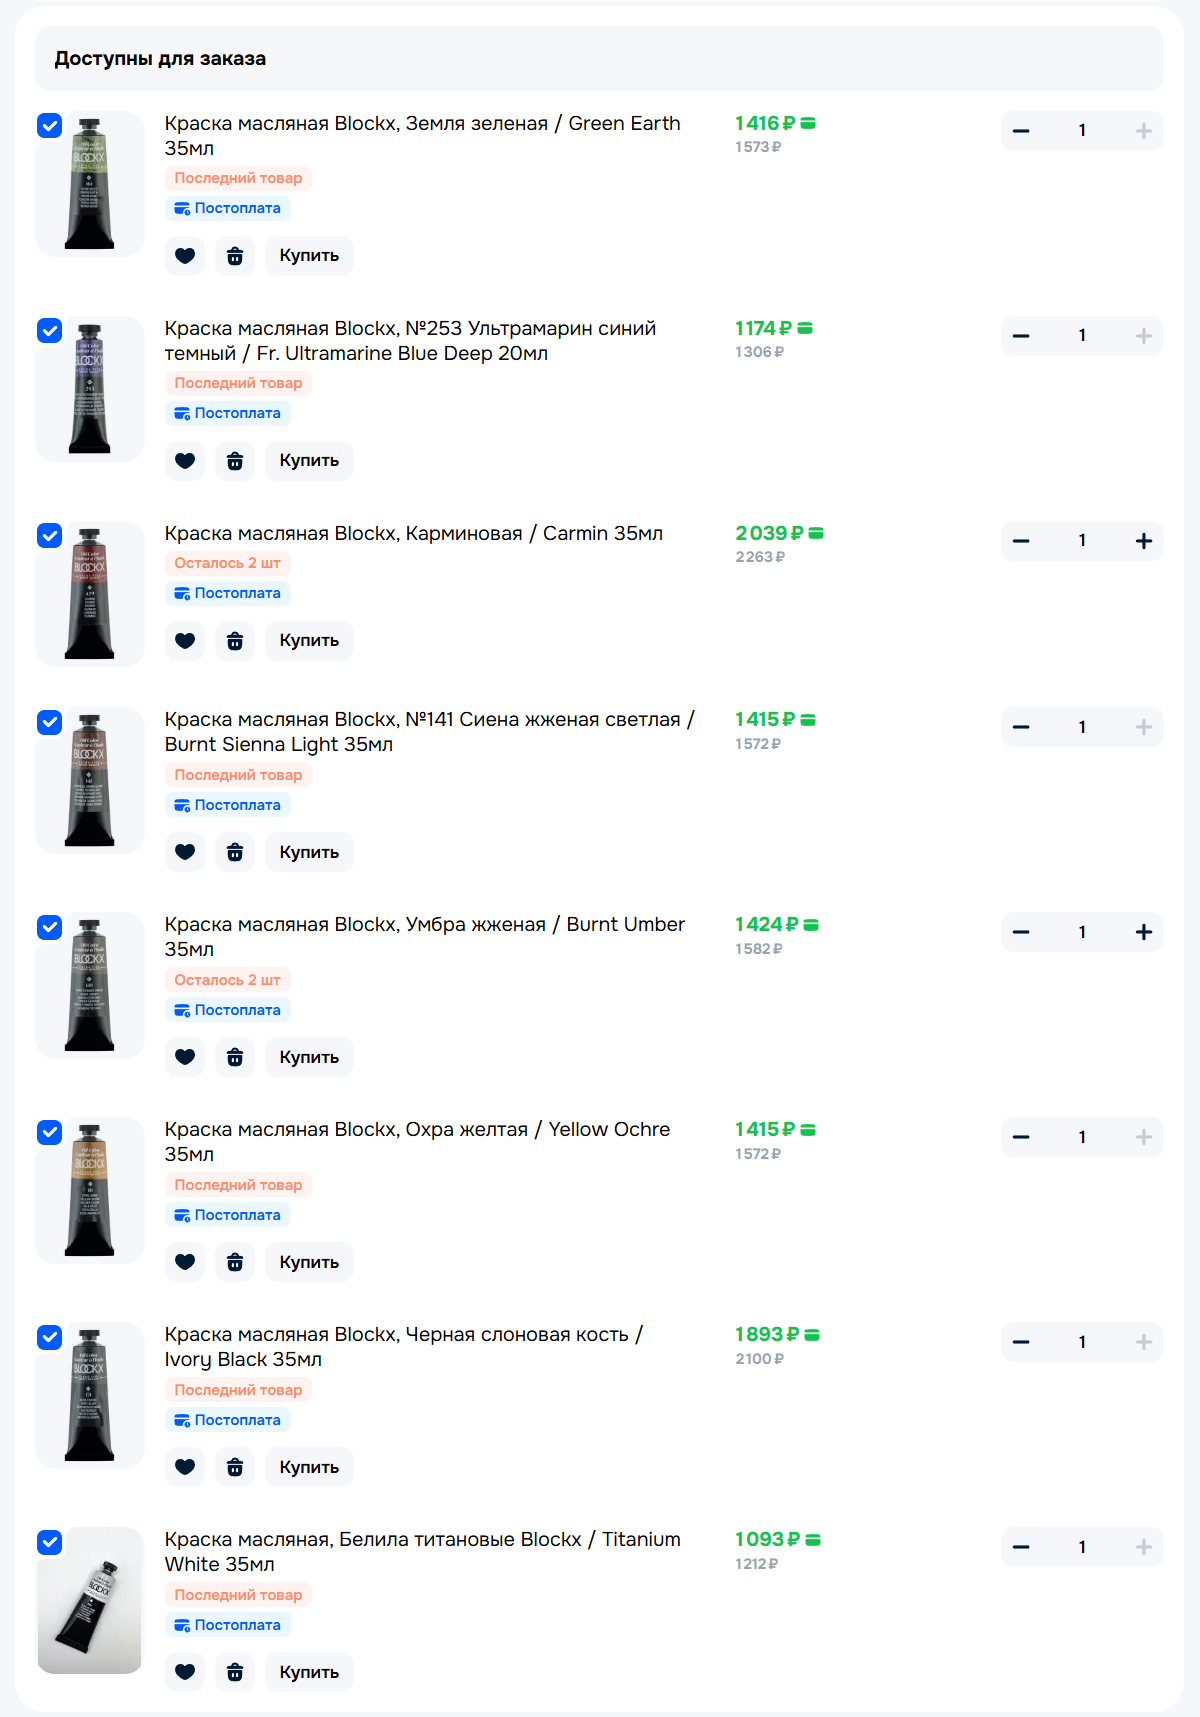Toggle checkbox for Titanium White paint
Viewport: 1200px width, 1717px height.
click(x=49, y=1542)
